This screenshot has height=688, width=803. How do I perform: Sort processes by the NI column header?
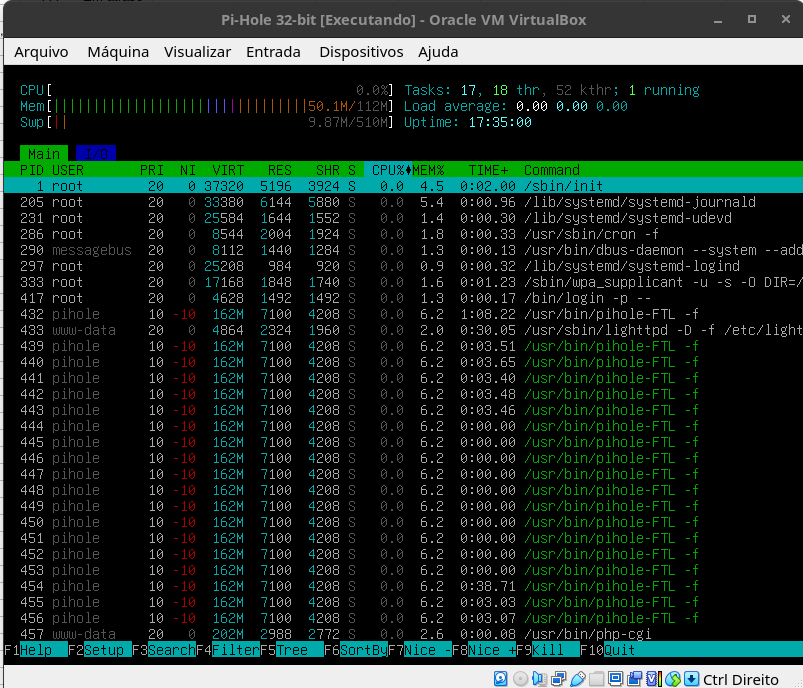tap(187, 170)
